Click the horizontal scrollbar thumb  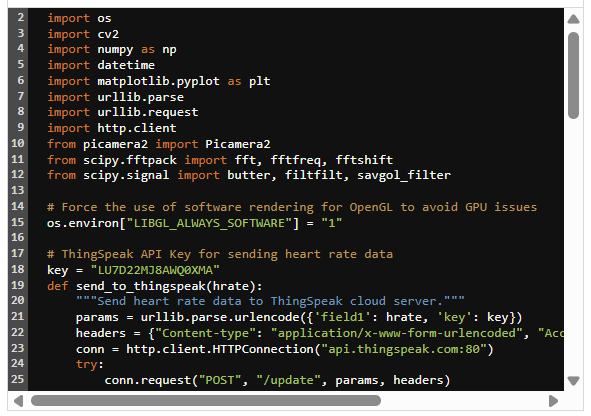point(206,401)
